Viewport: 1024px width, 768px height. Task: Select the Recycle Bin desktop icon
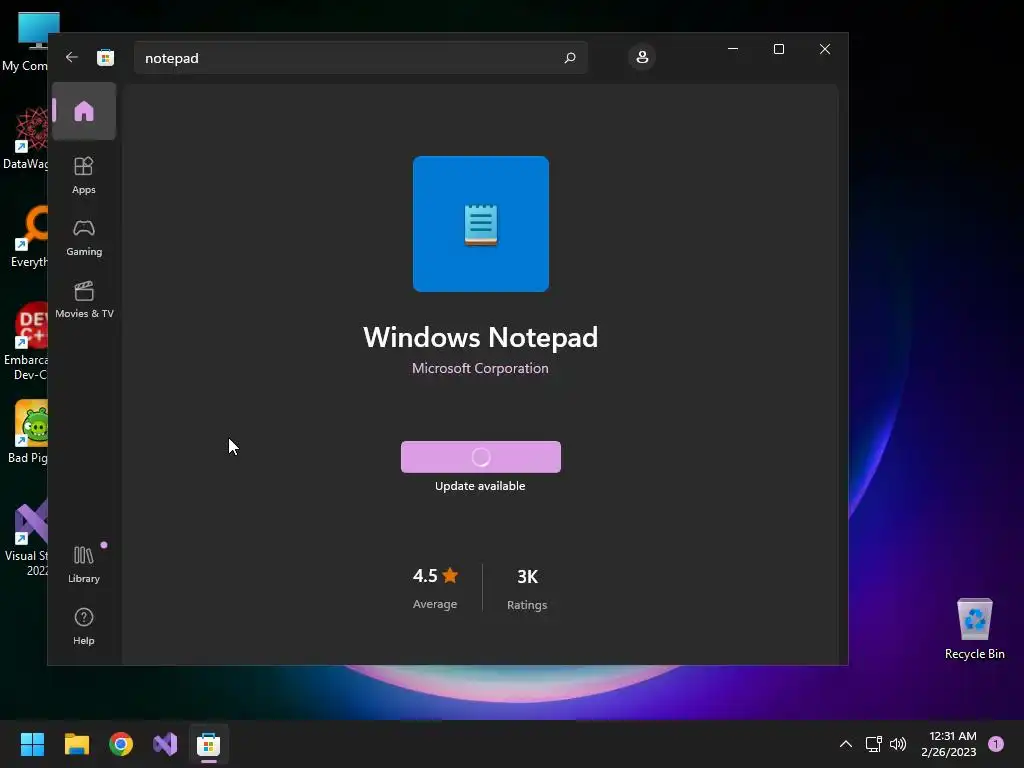pos(974,629)
